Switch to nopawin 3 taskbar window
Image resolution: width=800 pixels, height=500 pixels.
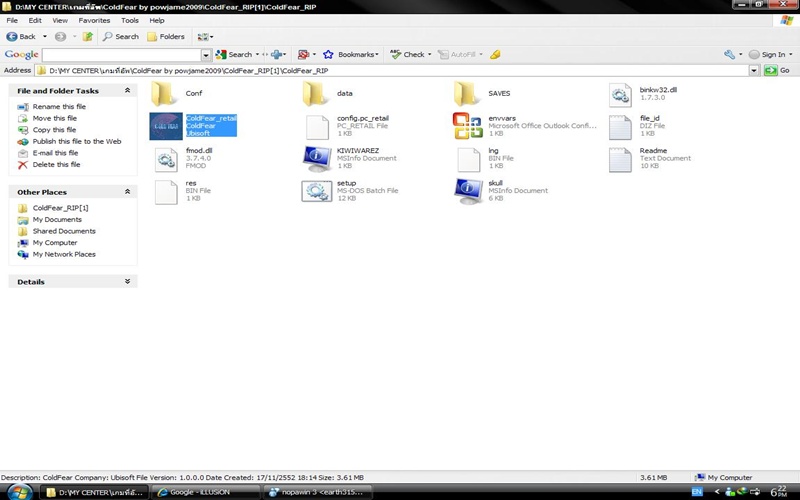click(x=317, y=492)
